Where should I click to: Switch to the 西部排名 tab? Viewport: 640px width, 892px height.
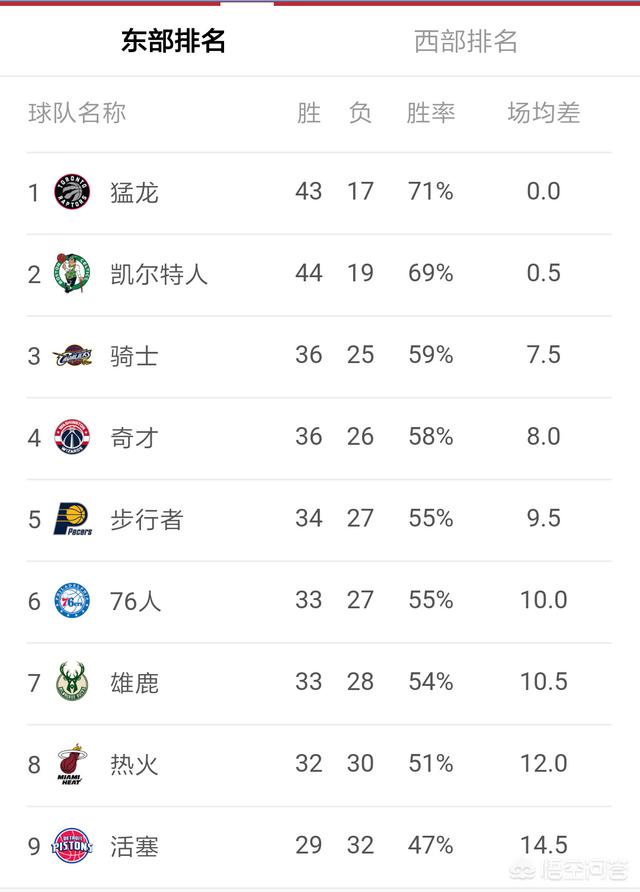click(466, 41)
